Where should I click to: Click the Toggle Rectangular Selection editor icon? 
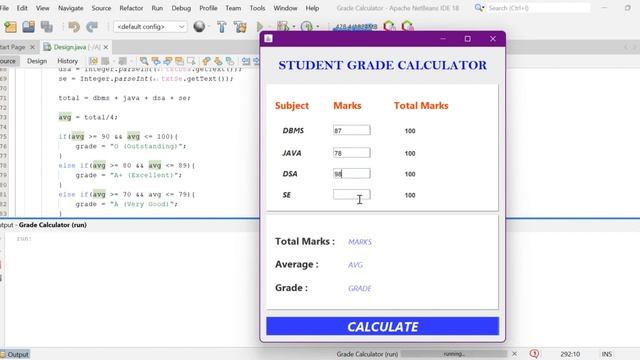point(191,61)
